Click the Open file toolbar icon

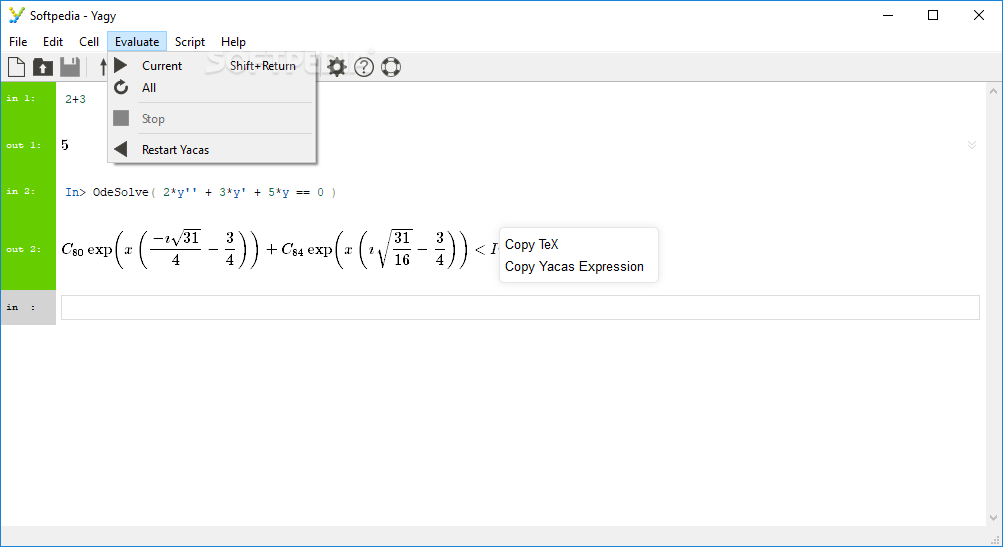tap(43, 67)
